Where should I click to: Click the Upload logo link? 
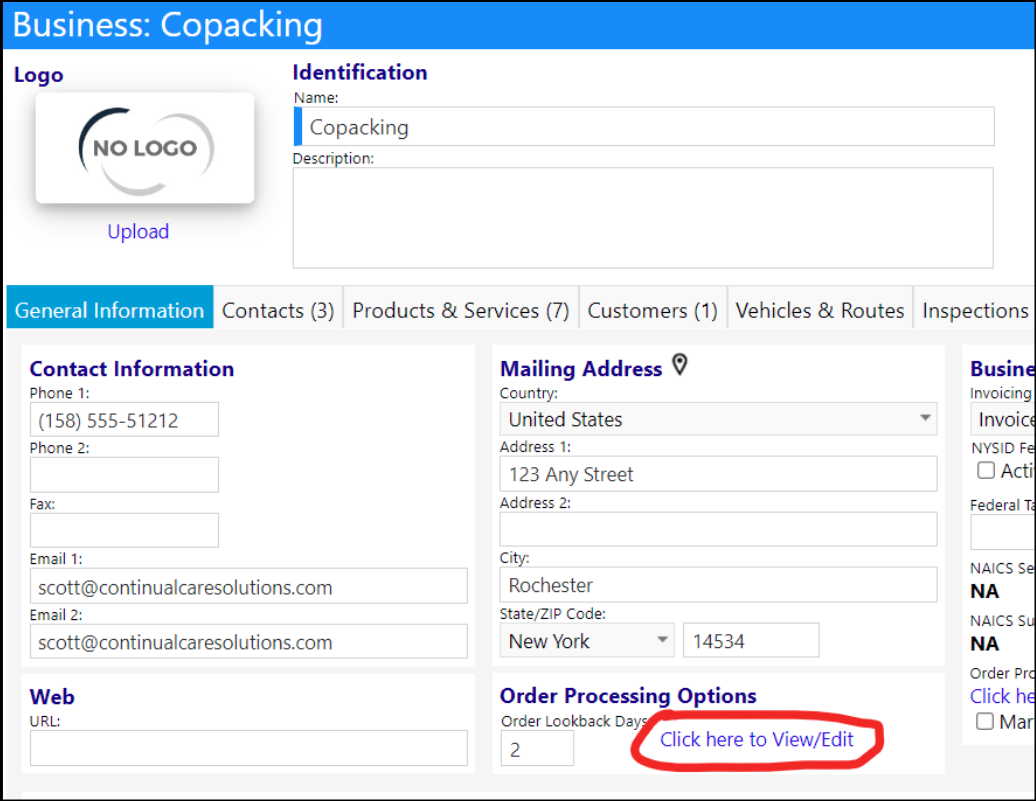(138, 231)
